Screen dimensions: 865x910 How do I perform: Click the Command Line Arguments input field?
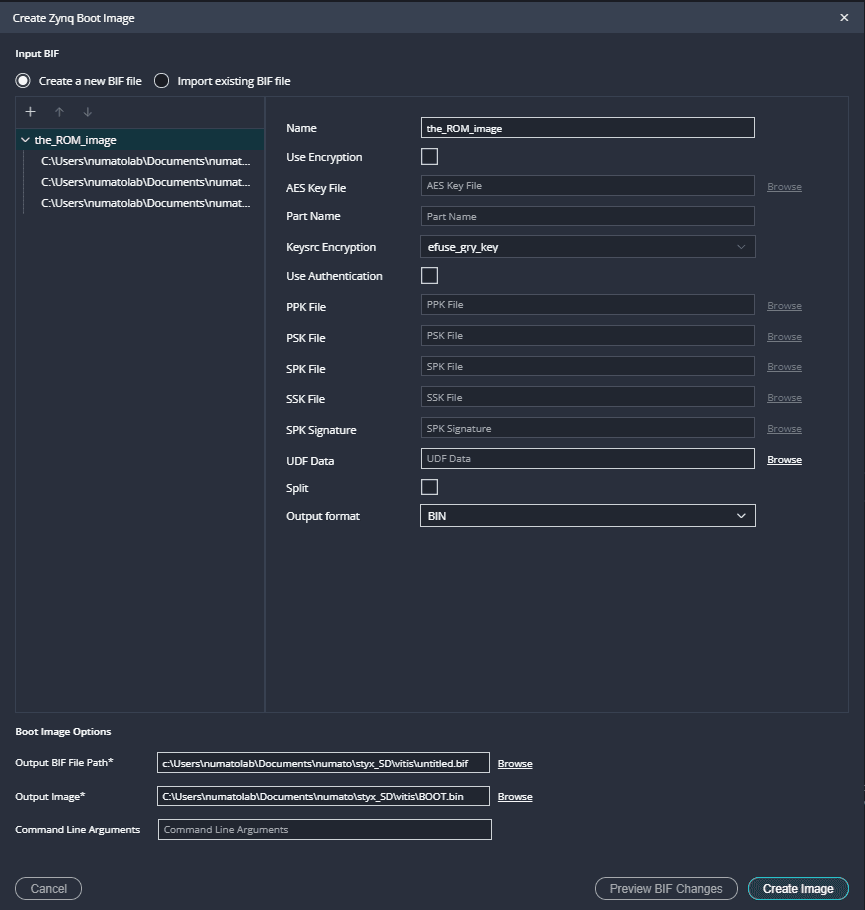point(324,830)
